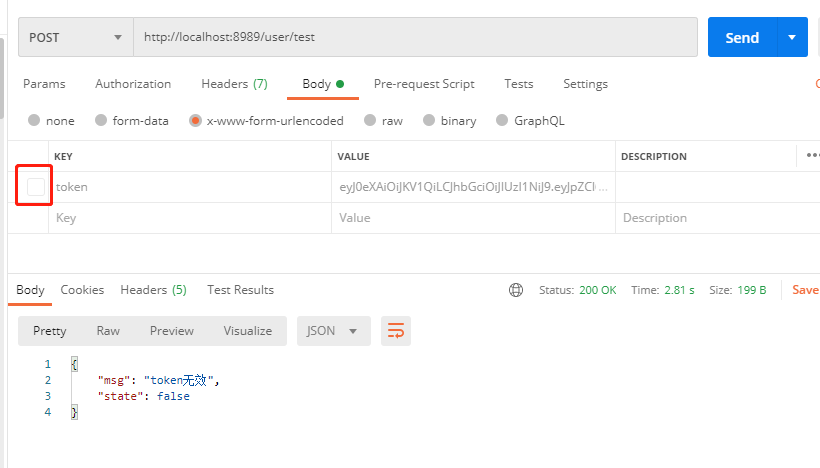
Task: Click the word-wrap icon in response toolbar
Action: pos(396,331)
